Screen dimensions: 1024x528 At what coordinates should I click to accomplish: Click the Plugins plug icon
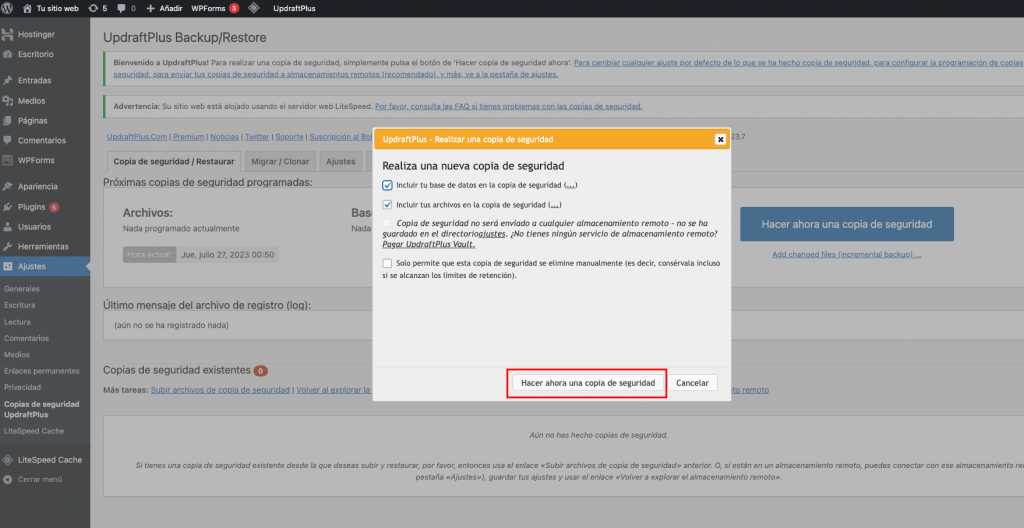click(x=8, y=206)
